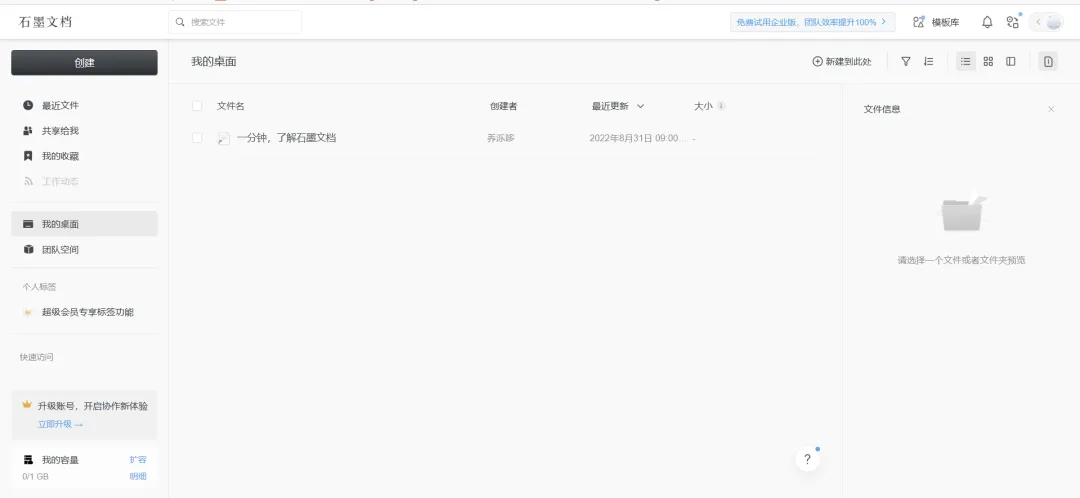This screenshot has width=1080, height=498.
Task: Tick the select-all checkbox in header
Action: pos(197,106)
